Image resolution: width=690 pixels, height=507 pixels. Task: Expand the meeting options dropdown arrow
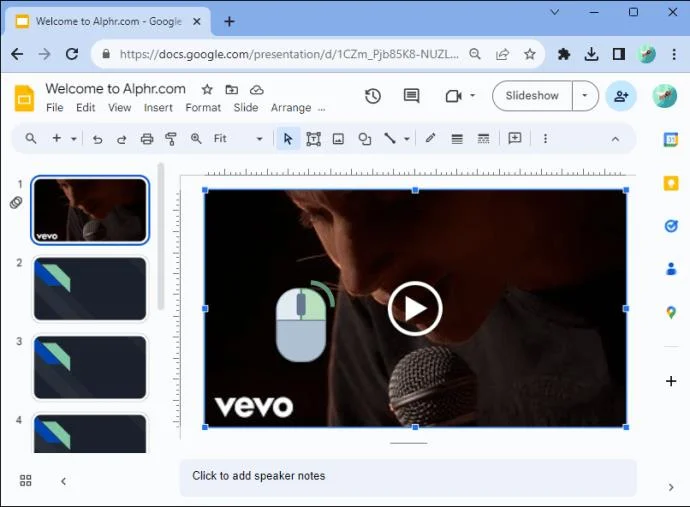click(x=473, y=96)
